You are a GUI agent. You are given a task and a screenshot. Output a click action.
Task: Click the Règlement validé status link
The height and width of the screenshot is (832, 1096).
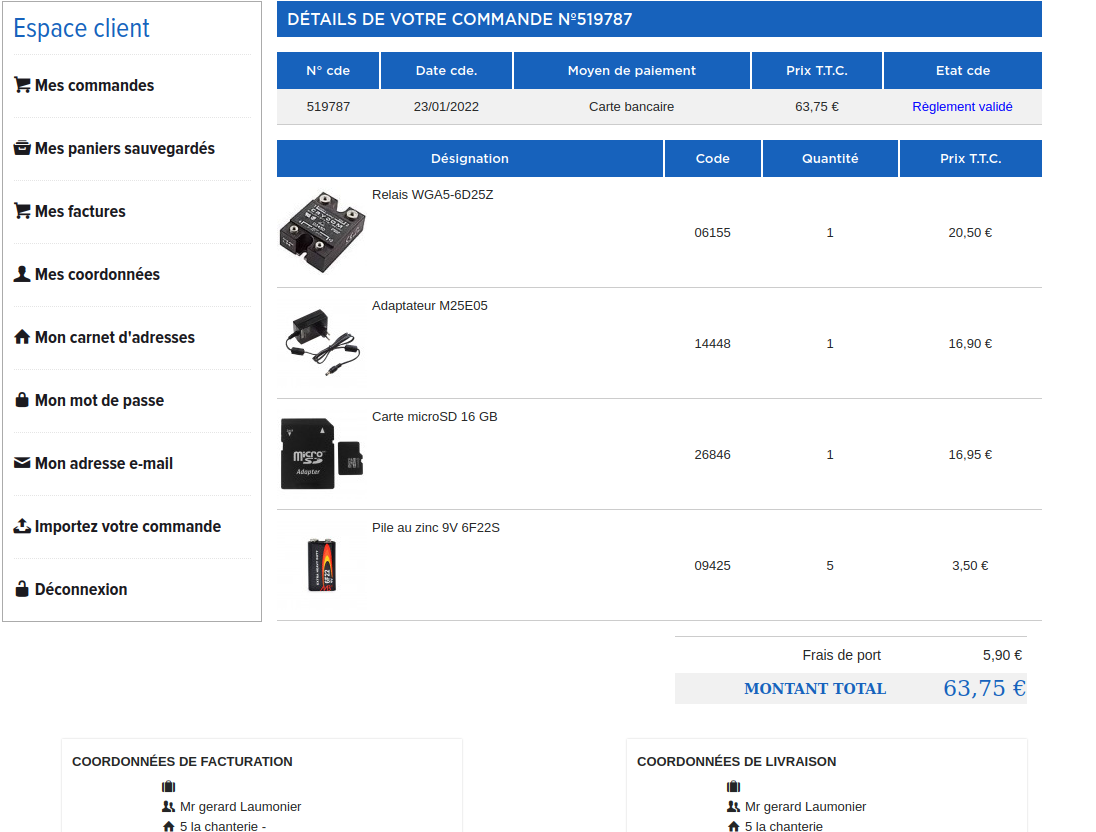click(962, 106)
